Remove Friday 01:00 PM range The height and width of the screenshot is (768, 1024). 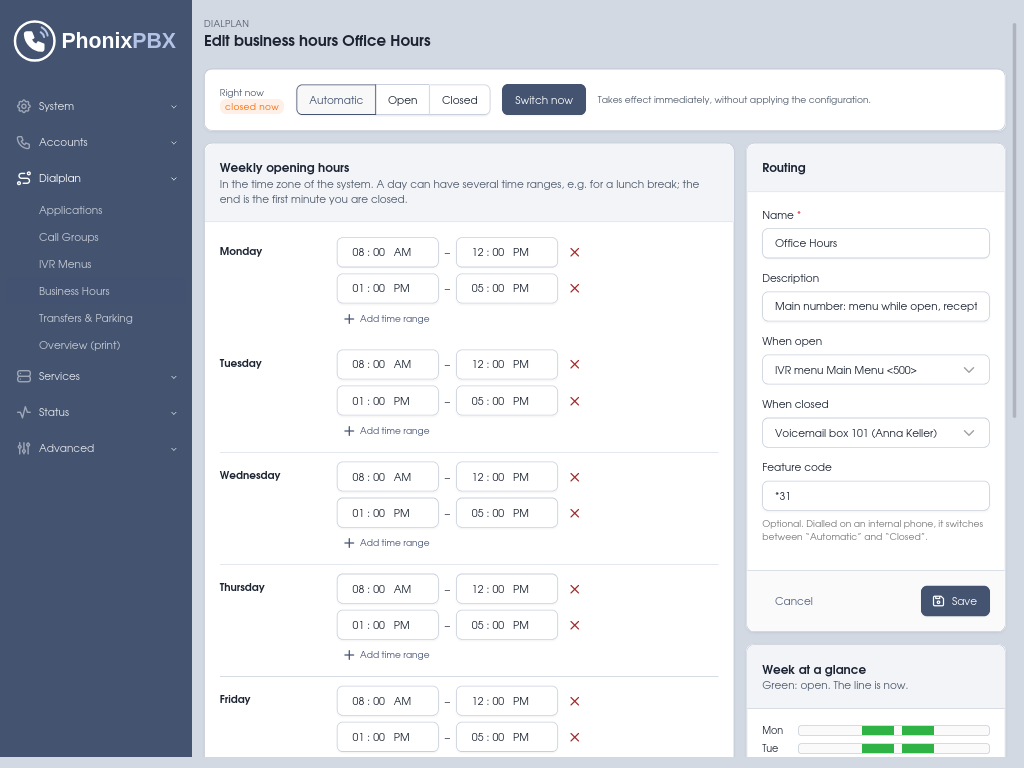click(x=575, y=737)
